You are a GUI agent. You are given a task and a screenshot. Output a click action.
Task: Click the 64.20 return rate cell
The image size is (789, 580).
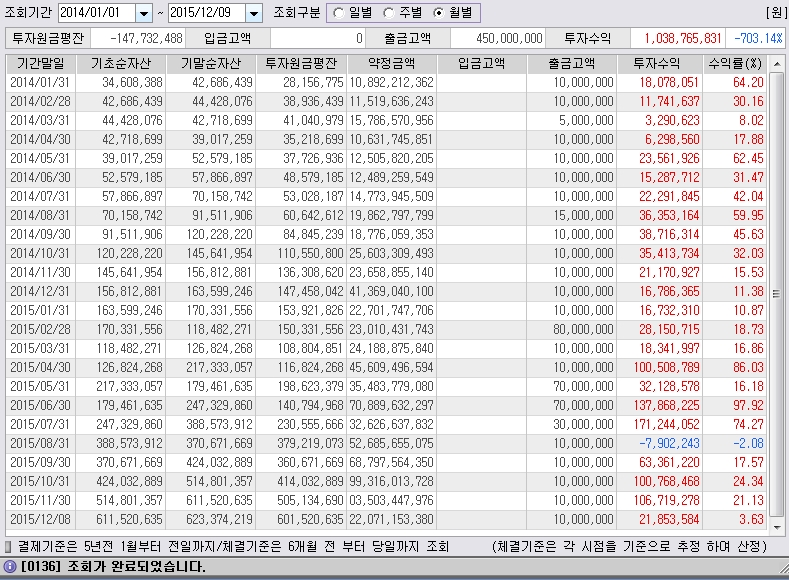pos(735,82)
